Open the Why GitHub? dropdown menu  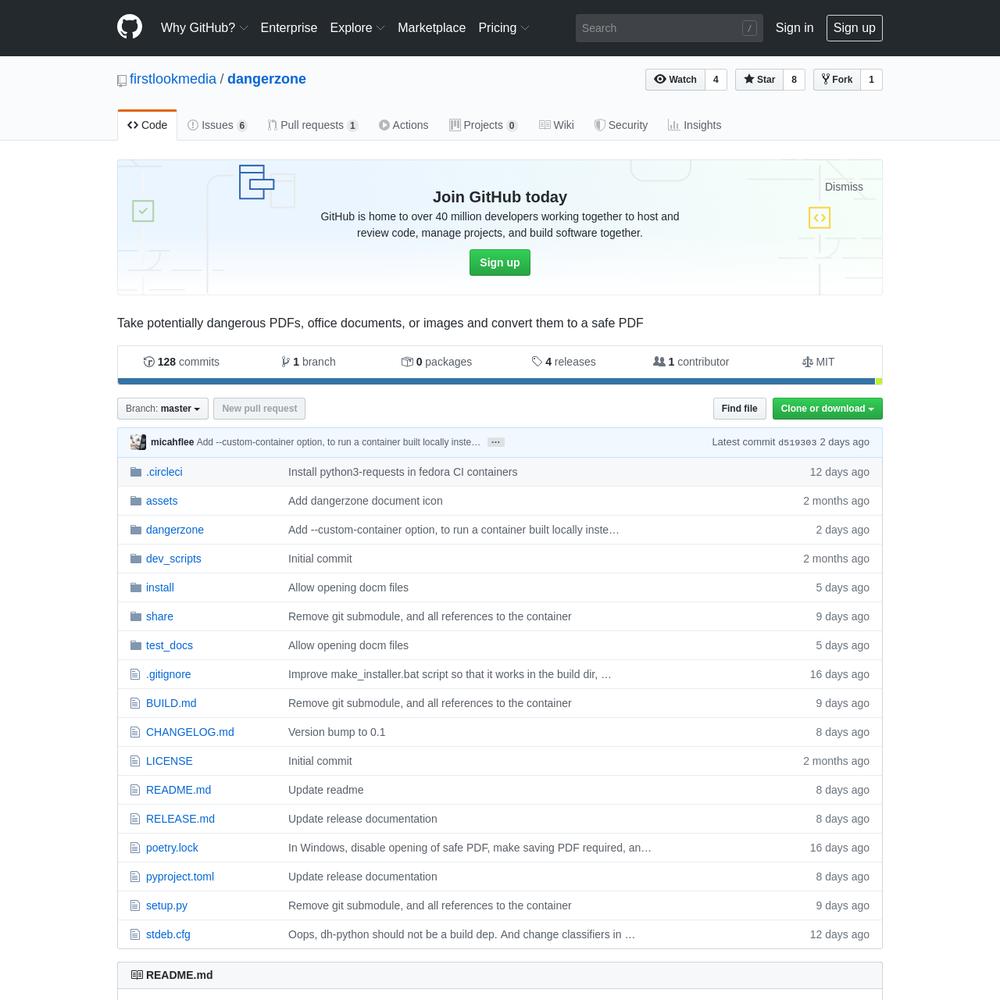204,27
